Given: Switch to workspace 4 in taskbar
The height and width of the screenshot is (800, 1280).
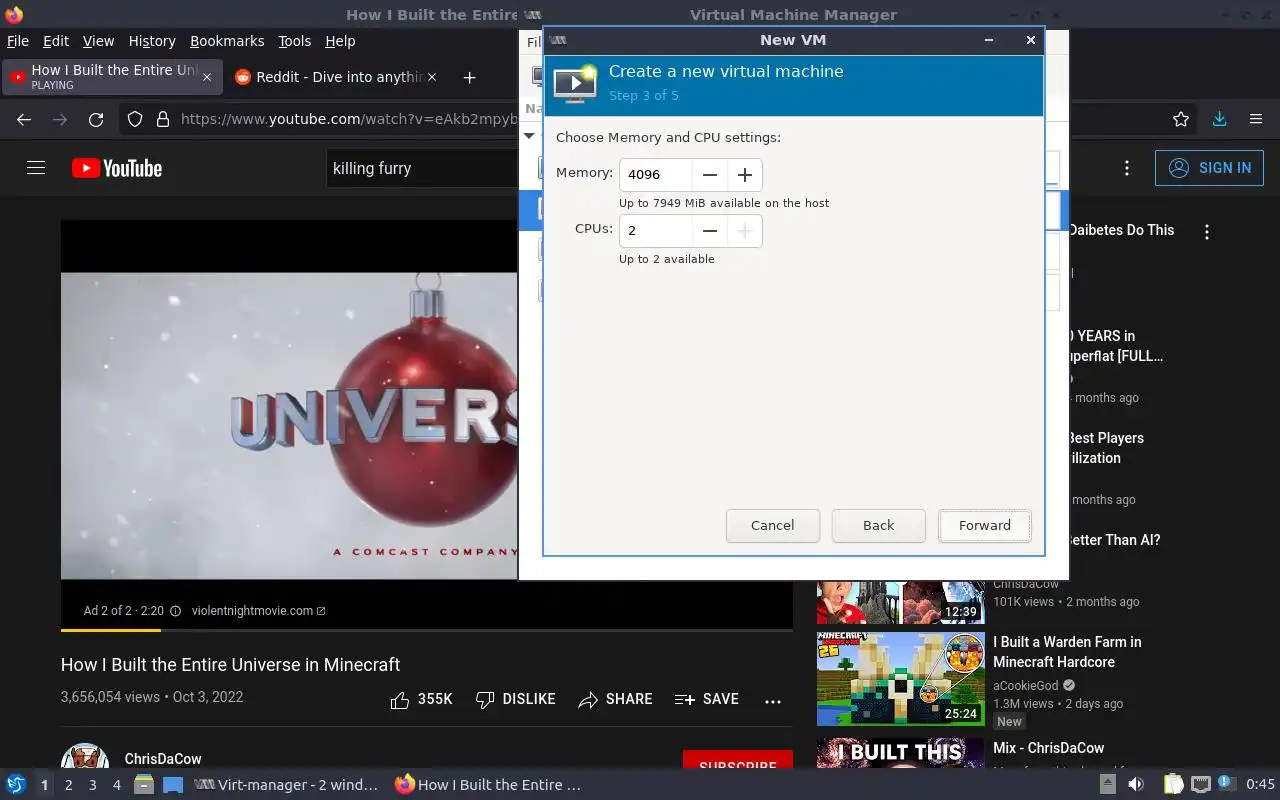Looking at the screenshot, I should pyautogui.click(x=116, y=785).
